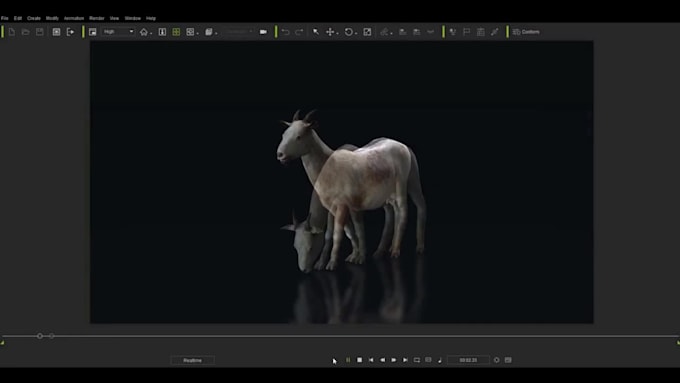Click the Open Project folder icon
Viewport: 680px width, 383px height.
pos(26,32)
